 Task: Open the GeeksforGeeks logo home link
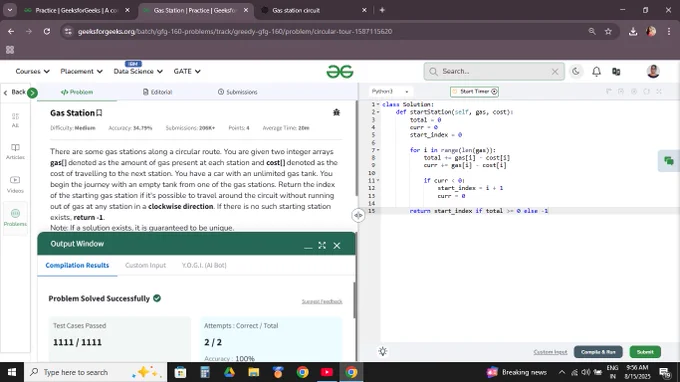(x=340, y=72)
